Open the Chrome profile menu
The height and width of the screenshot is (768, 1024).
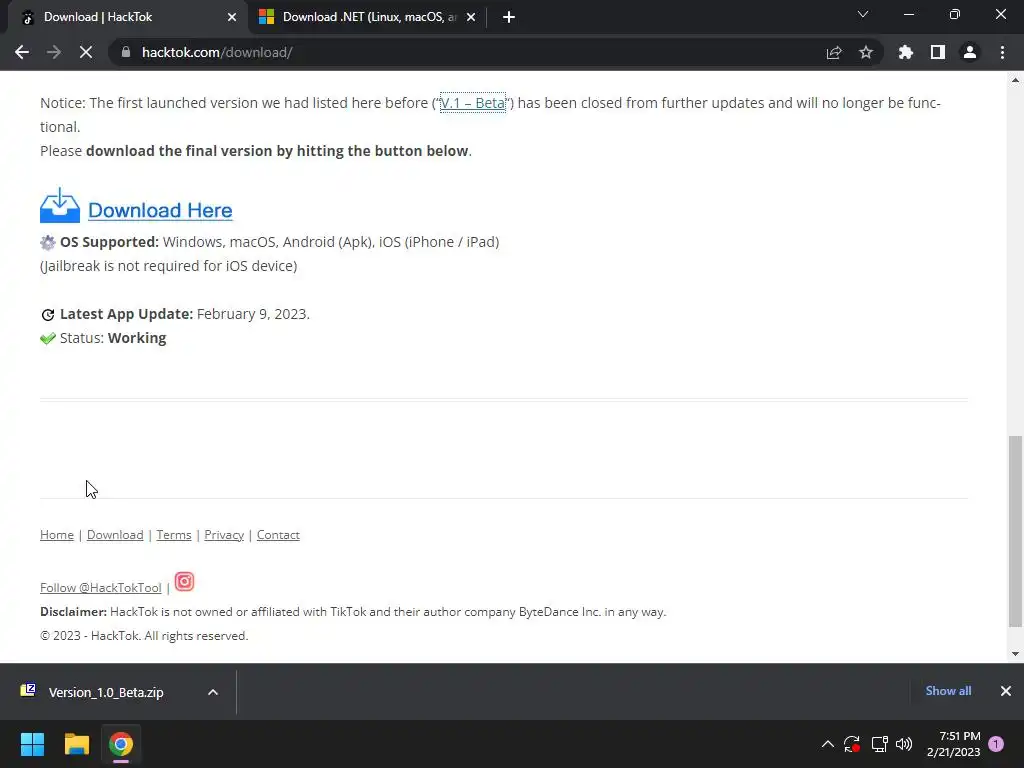[970, 52]
